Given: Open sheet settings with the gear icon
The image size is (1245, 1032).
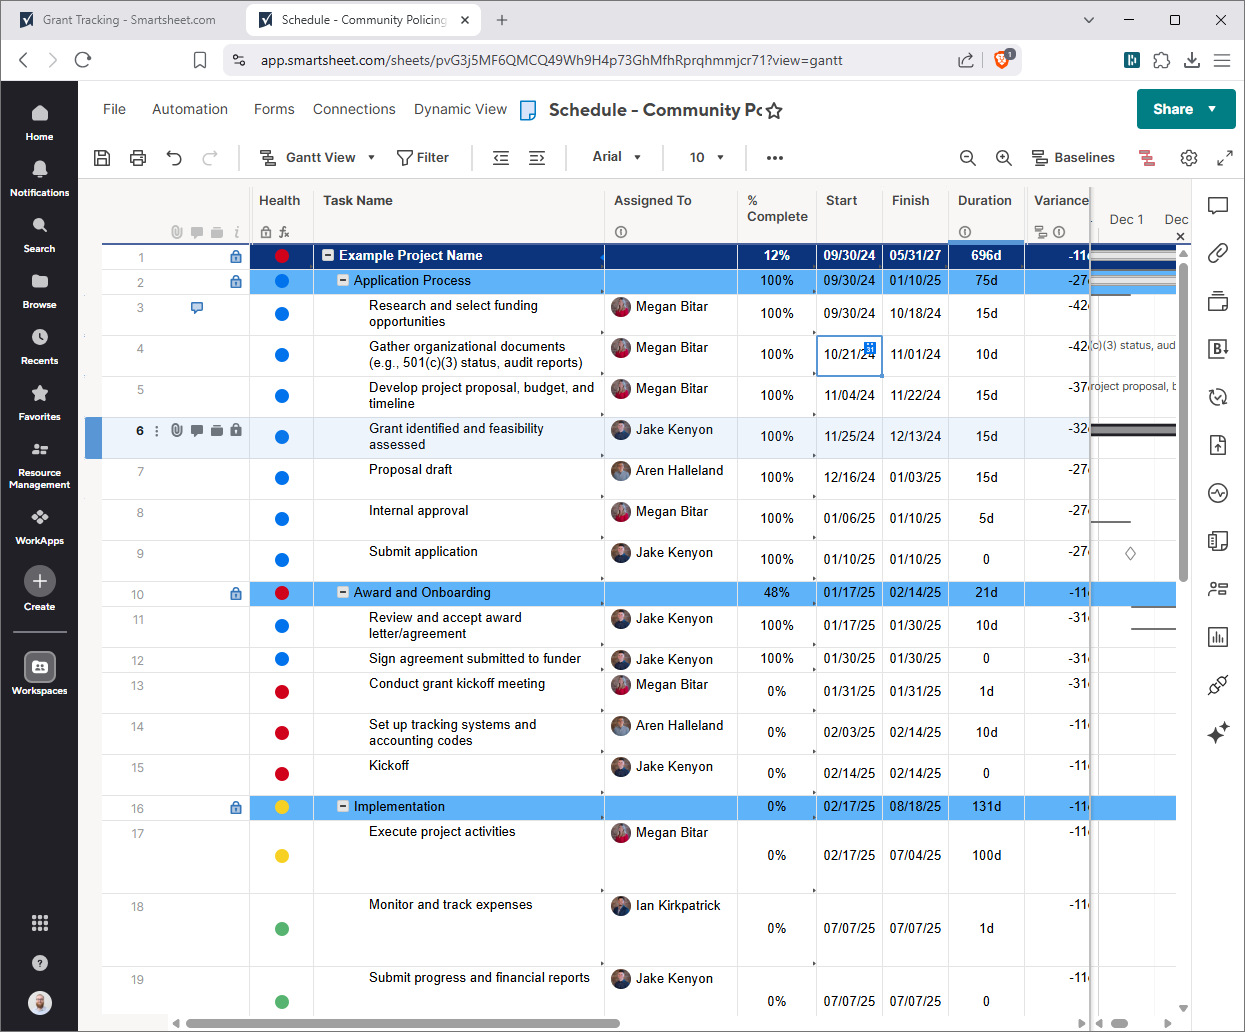Looking at the screenshot, I should (x=1188, y=157).
